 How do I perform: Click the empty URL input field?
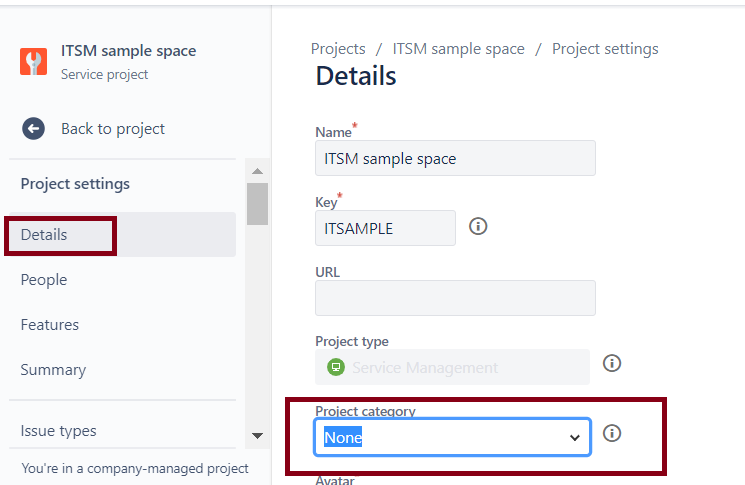(455, 298)
